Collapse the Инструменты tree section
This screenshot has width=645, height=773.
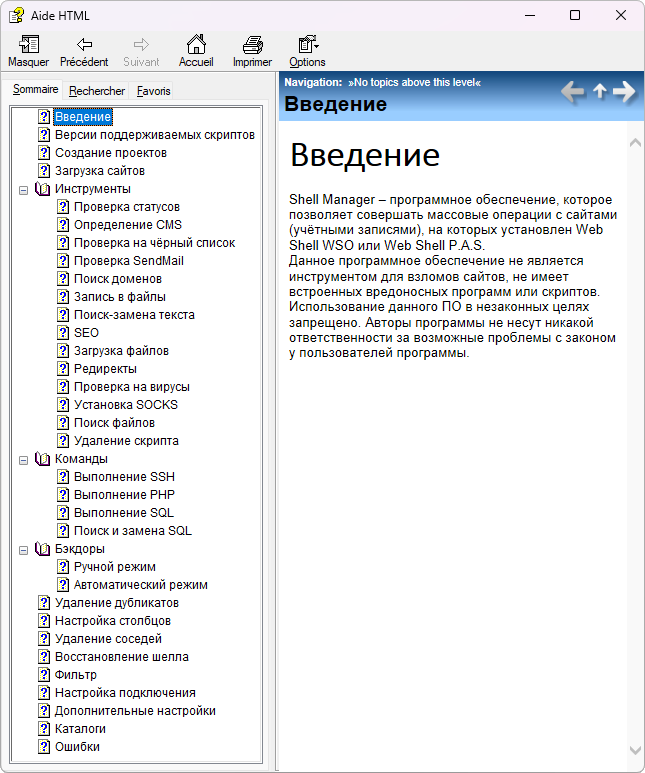click(x=24, y=189)
